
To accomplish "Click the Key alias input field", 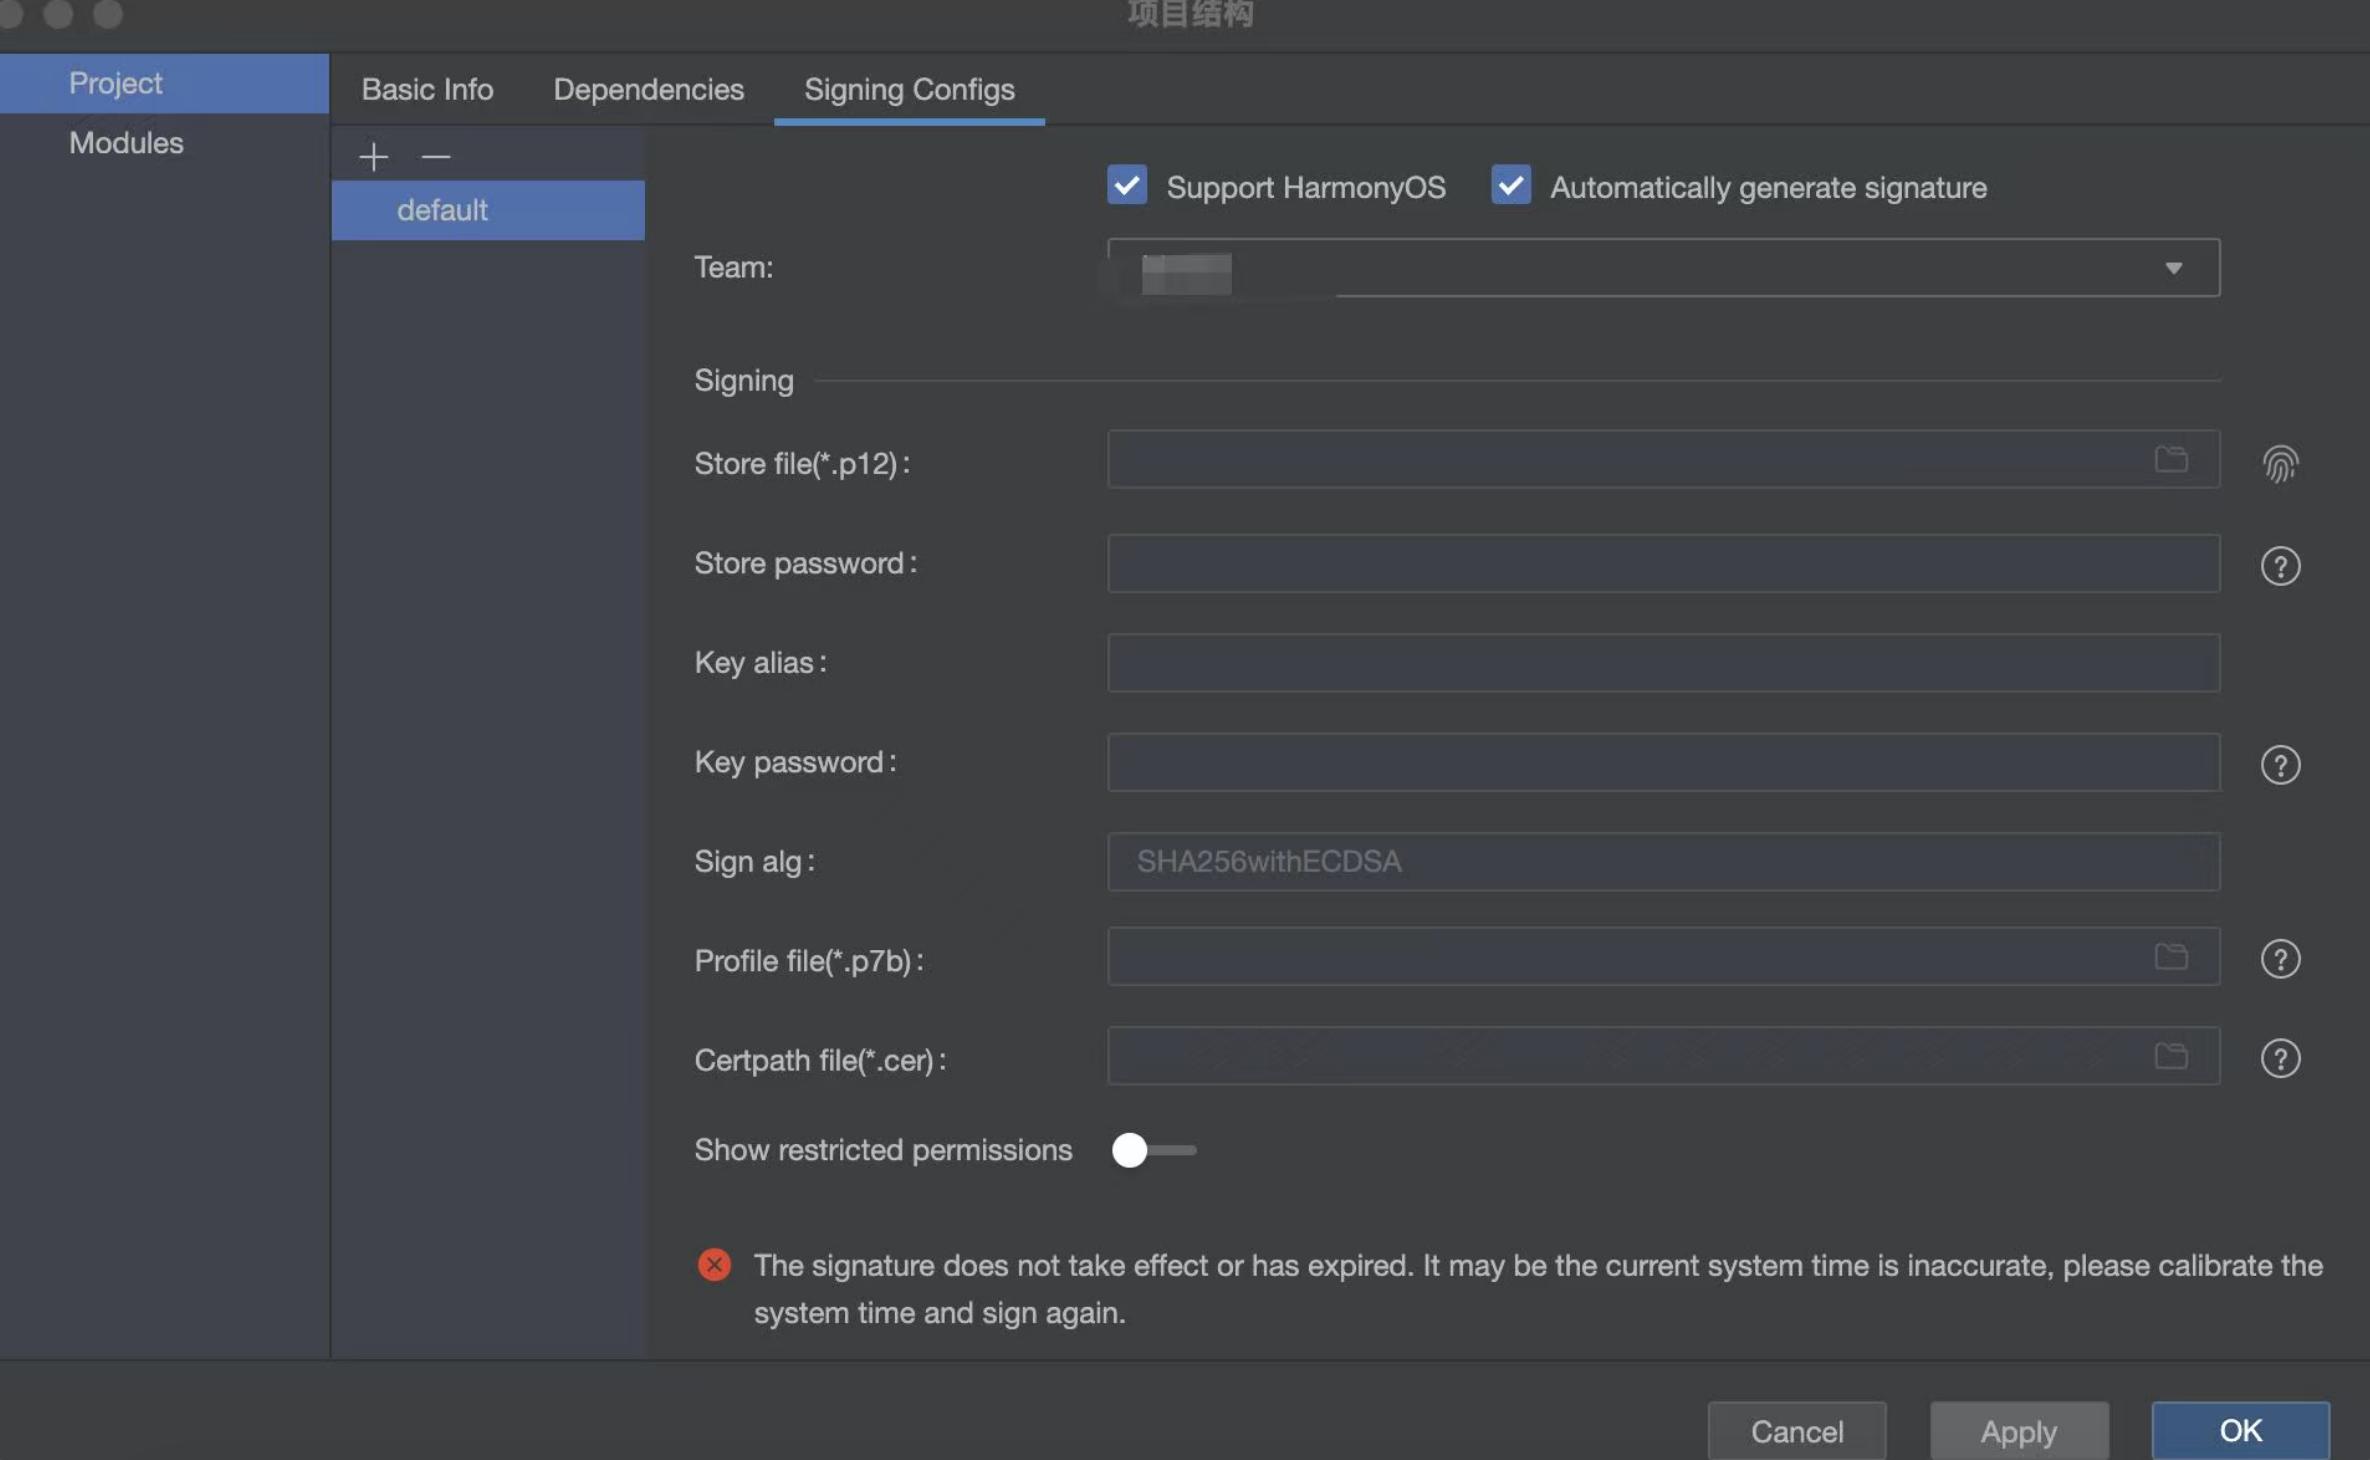I will tap(1662, 663).
